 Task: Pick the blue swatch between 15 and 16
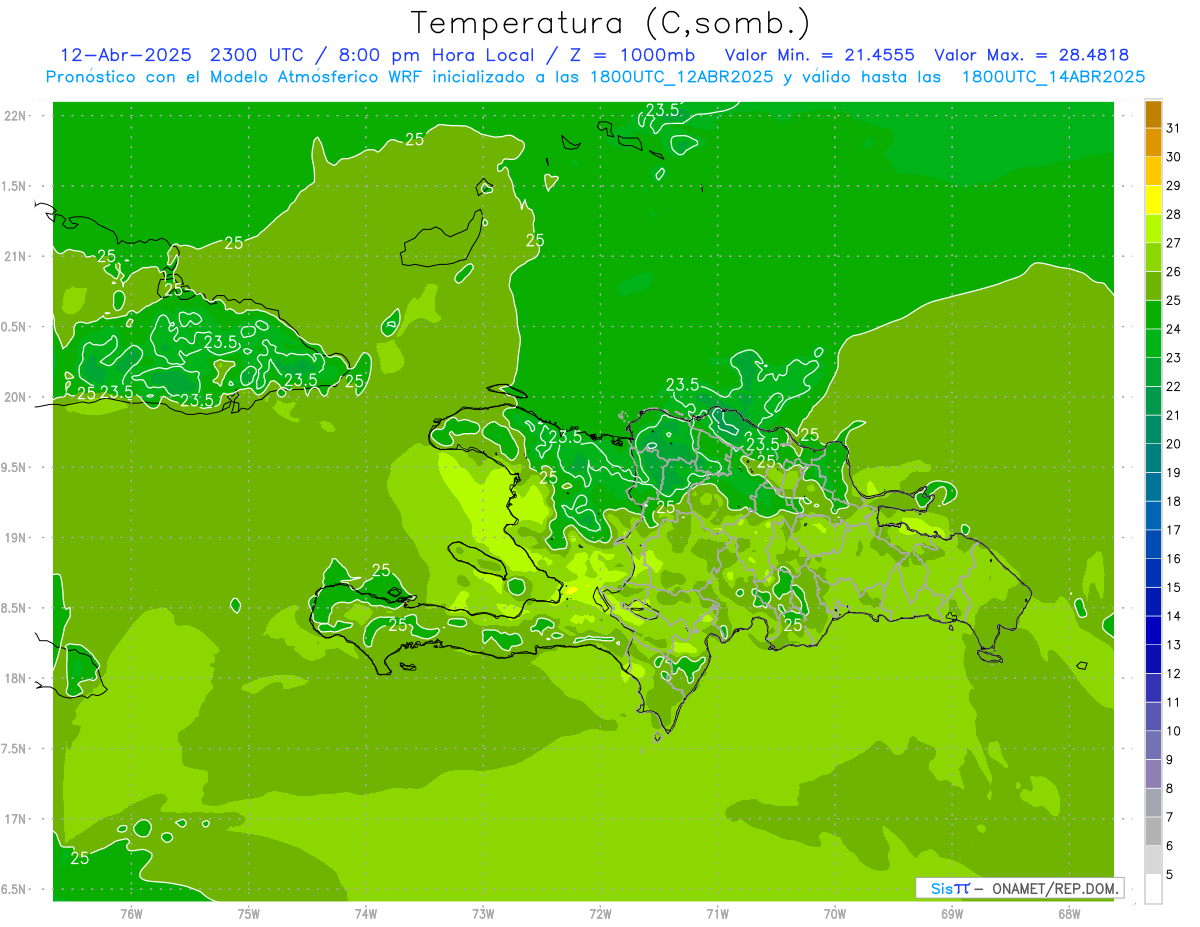(1153, 573)
